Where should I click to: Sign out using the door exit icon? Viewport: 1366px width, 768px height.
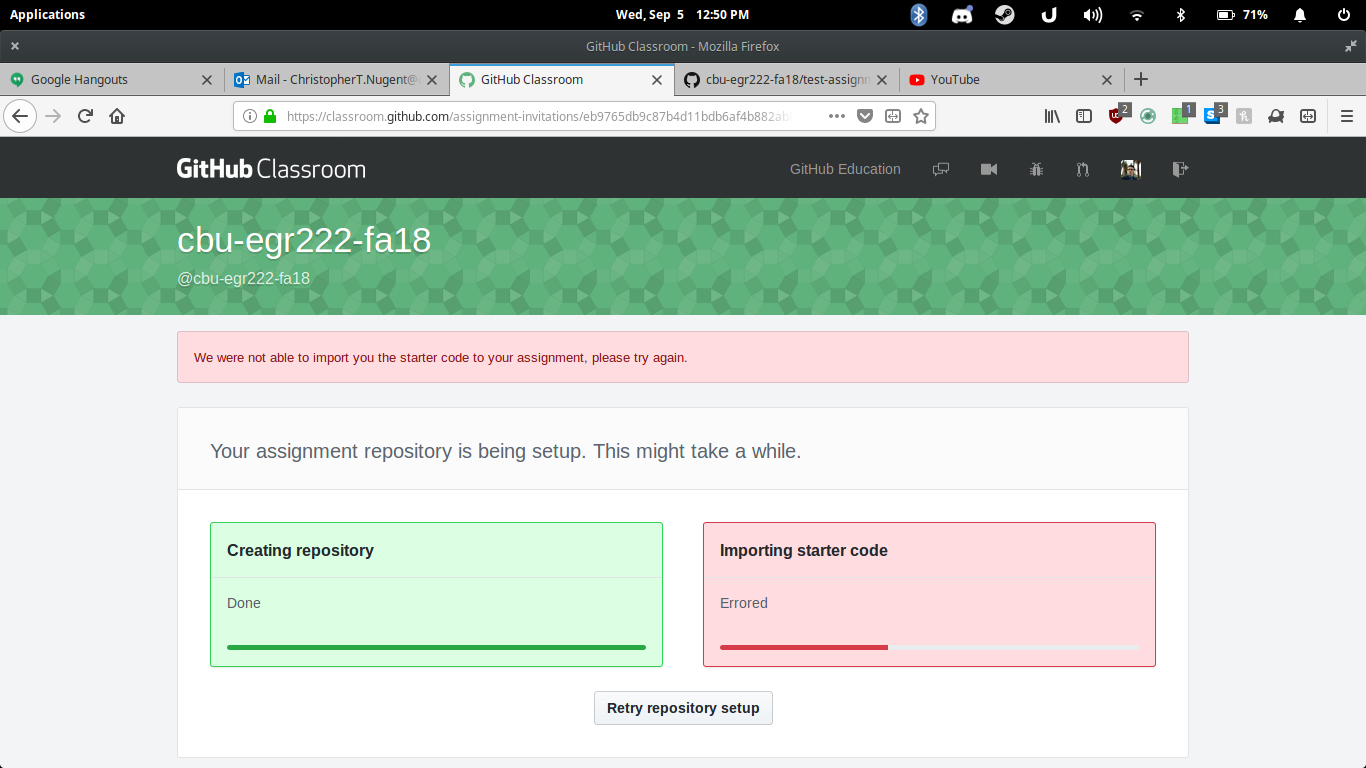click(x=1180, y=169)
